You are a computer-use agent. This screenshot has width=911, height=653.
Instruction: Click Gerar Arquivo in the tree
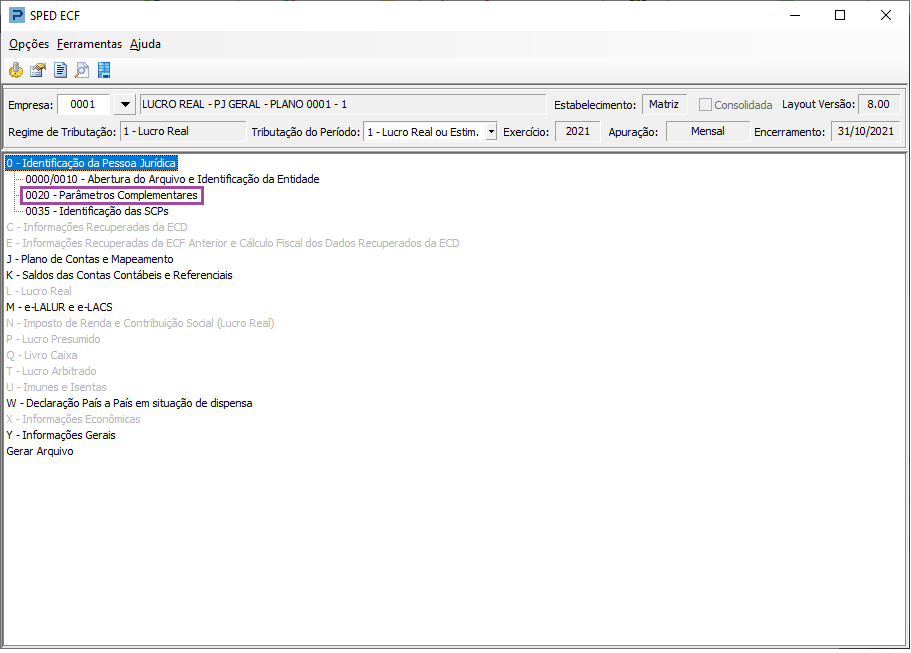tap(40, 451)
